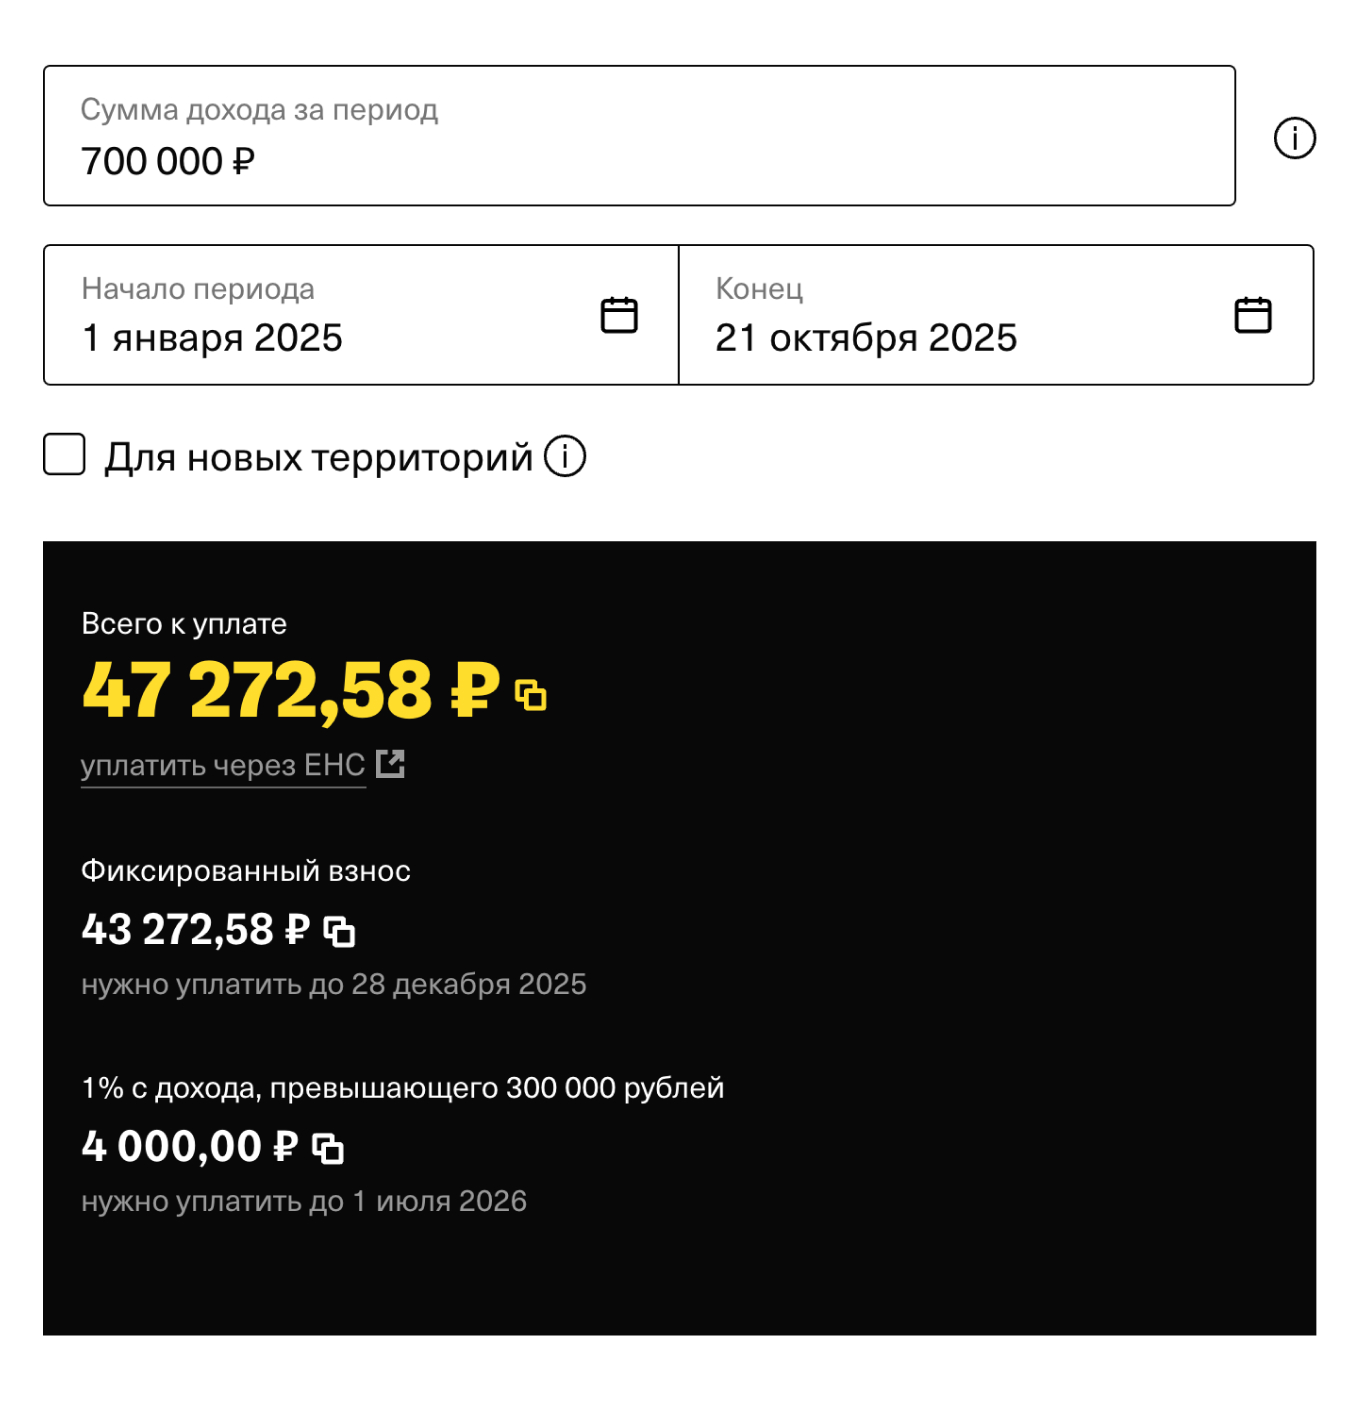Open the calendar icon for period start
1360x1401 pixels.
(x=619, y=313)
